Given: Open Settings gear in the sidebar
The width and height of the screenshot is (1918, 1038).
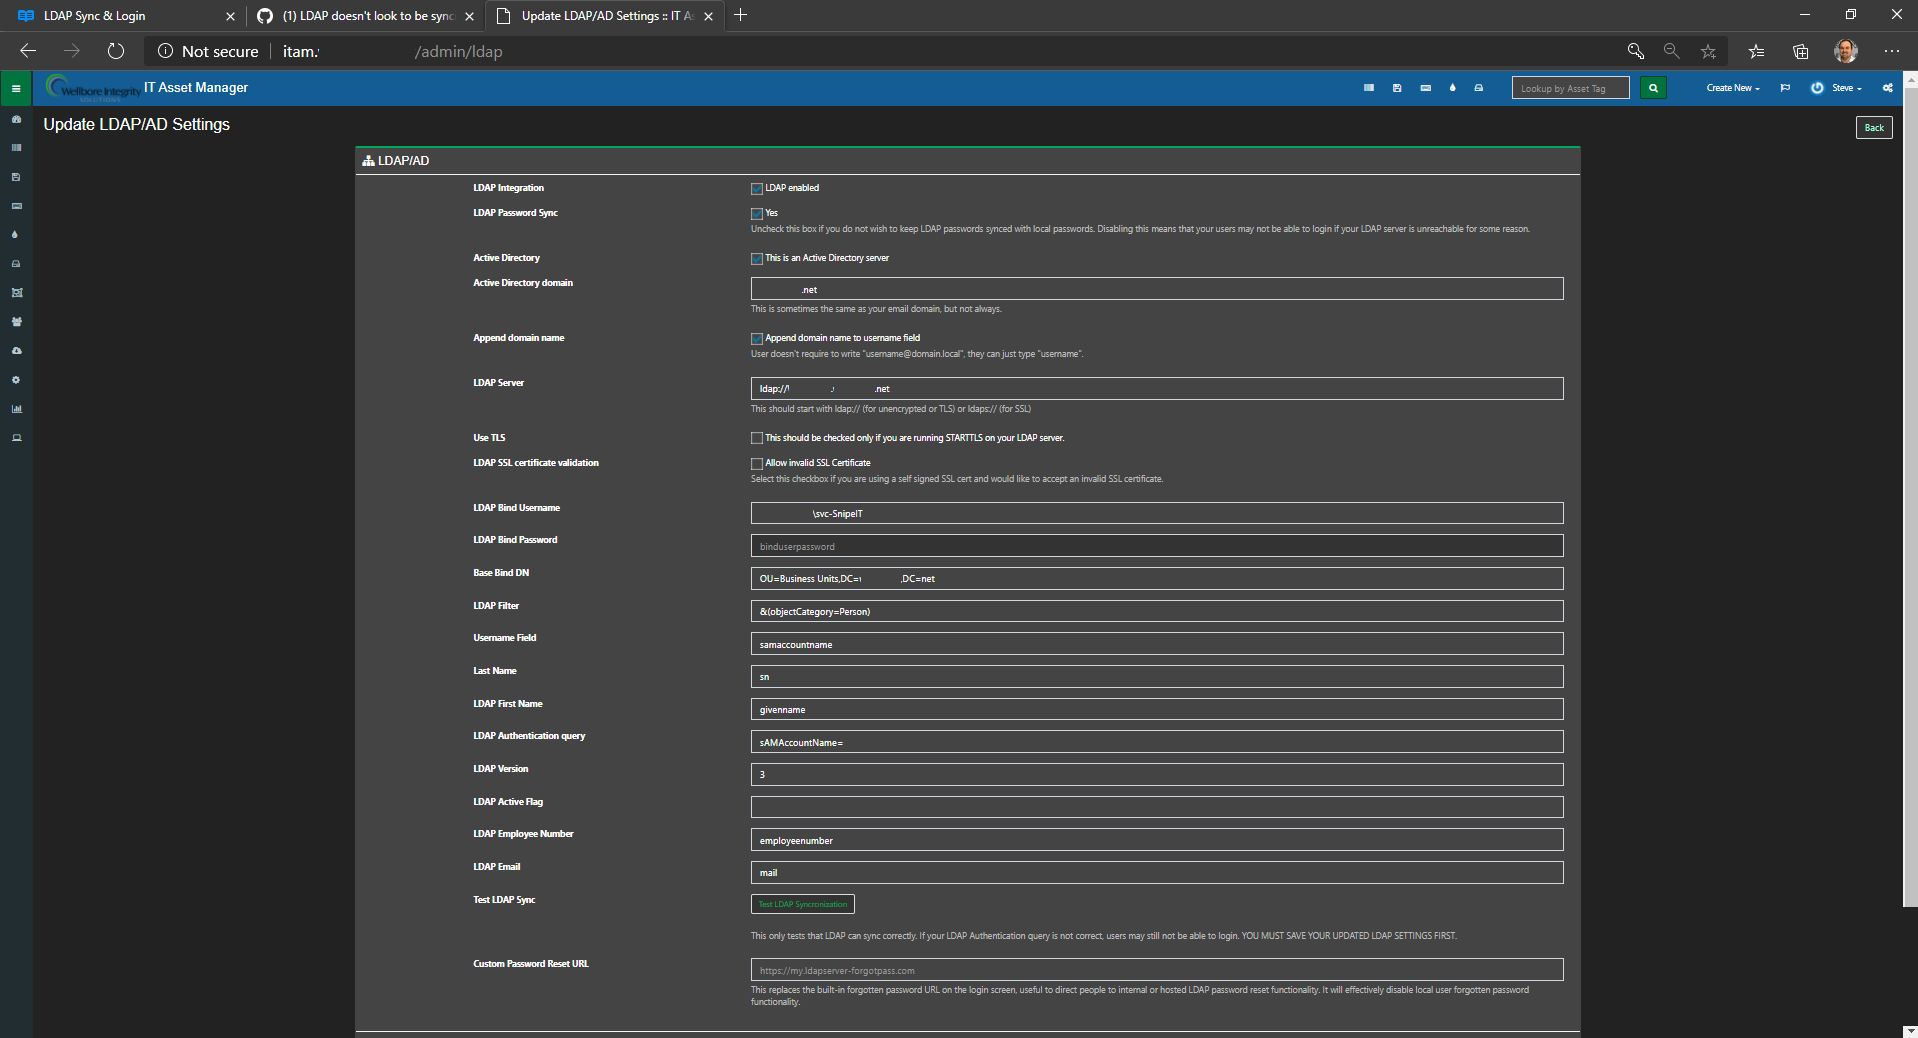Looking at the screenshot, I should 16,380.
